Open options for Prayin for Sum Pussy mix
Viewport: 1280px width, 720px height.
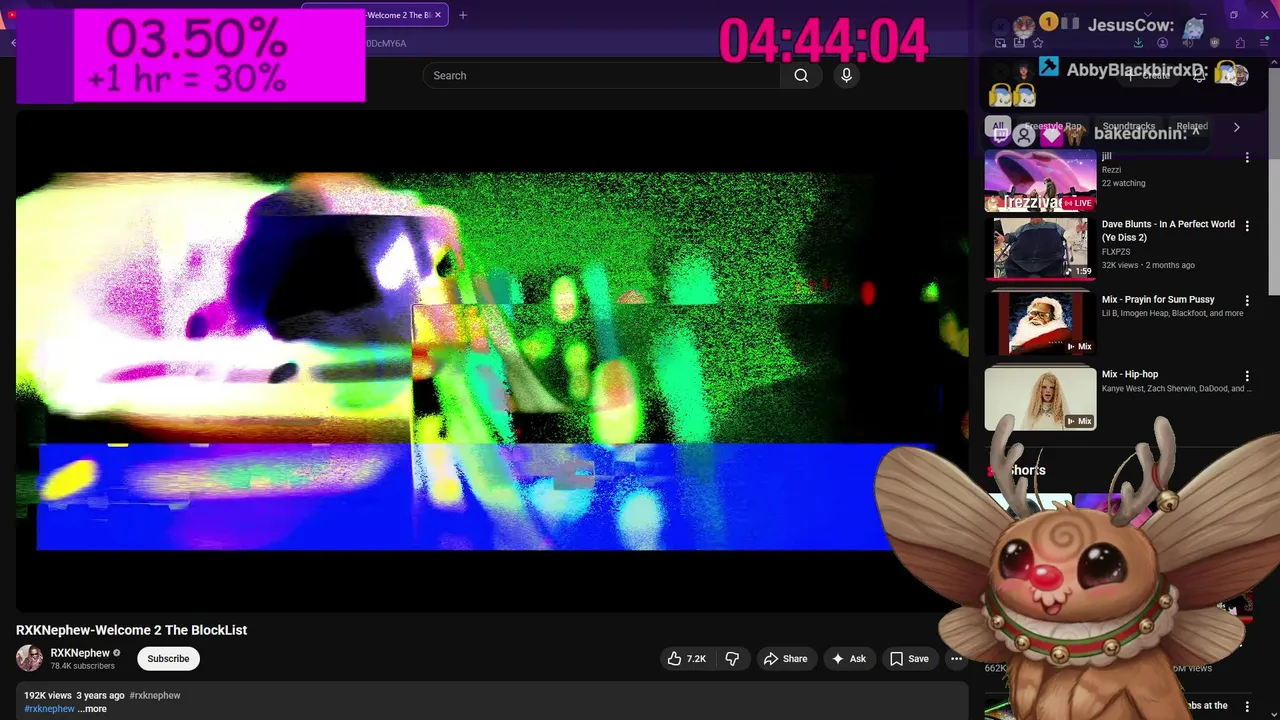point(1247,300)
